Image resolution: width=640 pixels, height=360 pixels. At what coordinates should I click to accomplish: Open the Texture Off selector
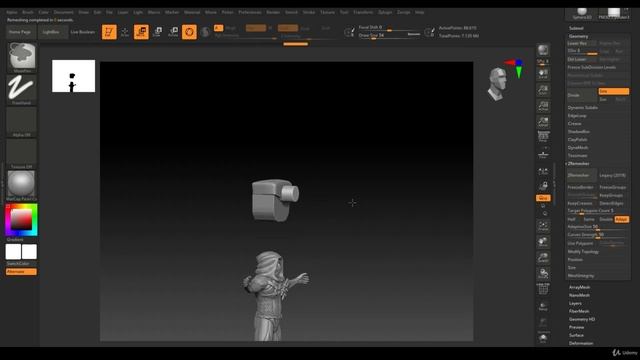point(22,153)
